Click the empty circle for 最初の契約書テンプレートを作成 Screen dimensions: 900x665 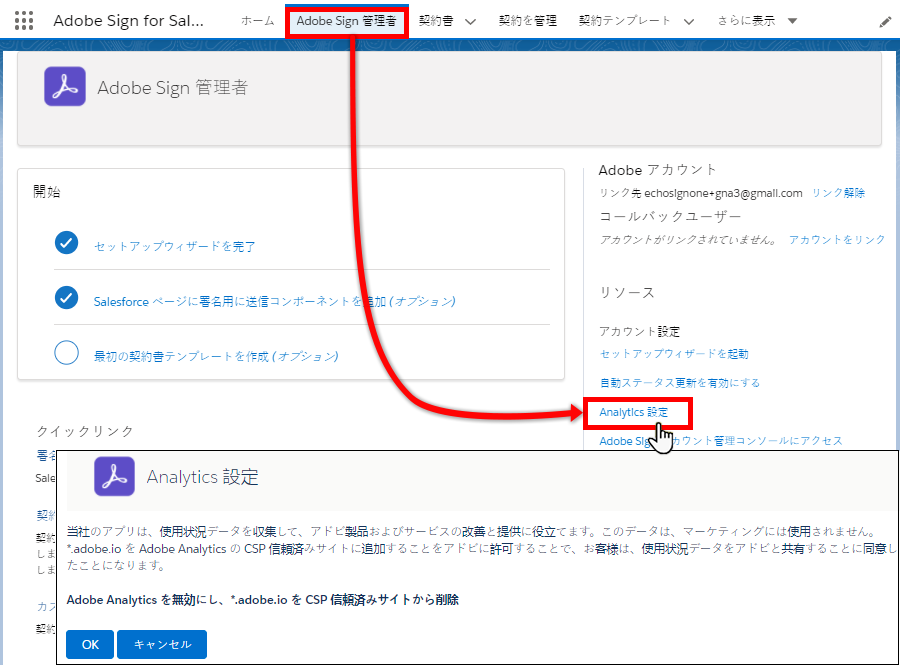click(x=67, y=353)
